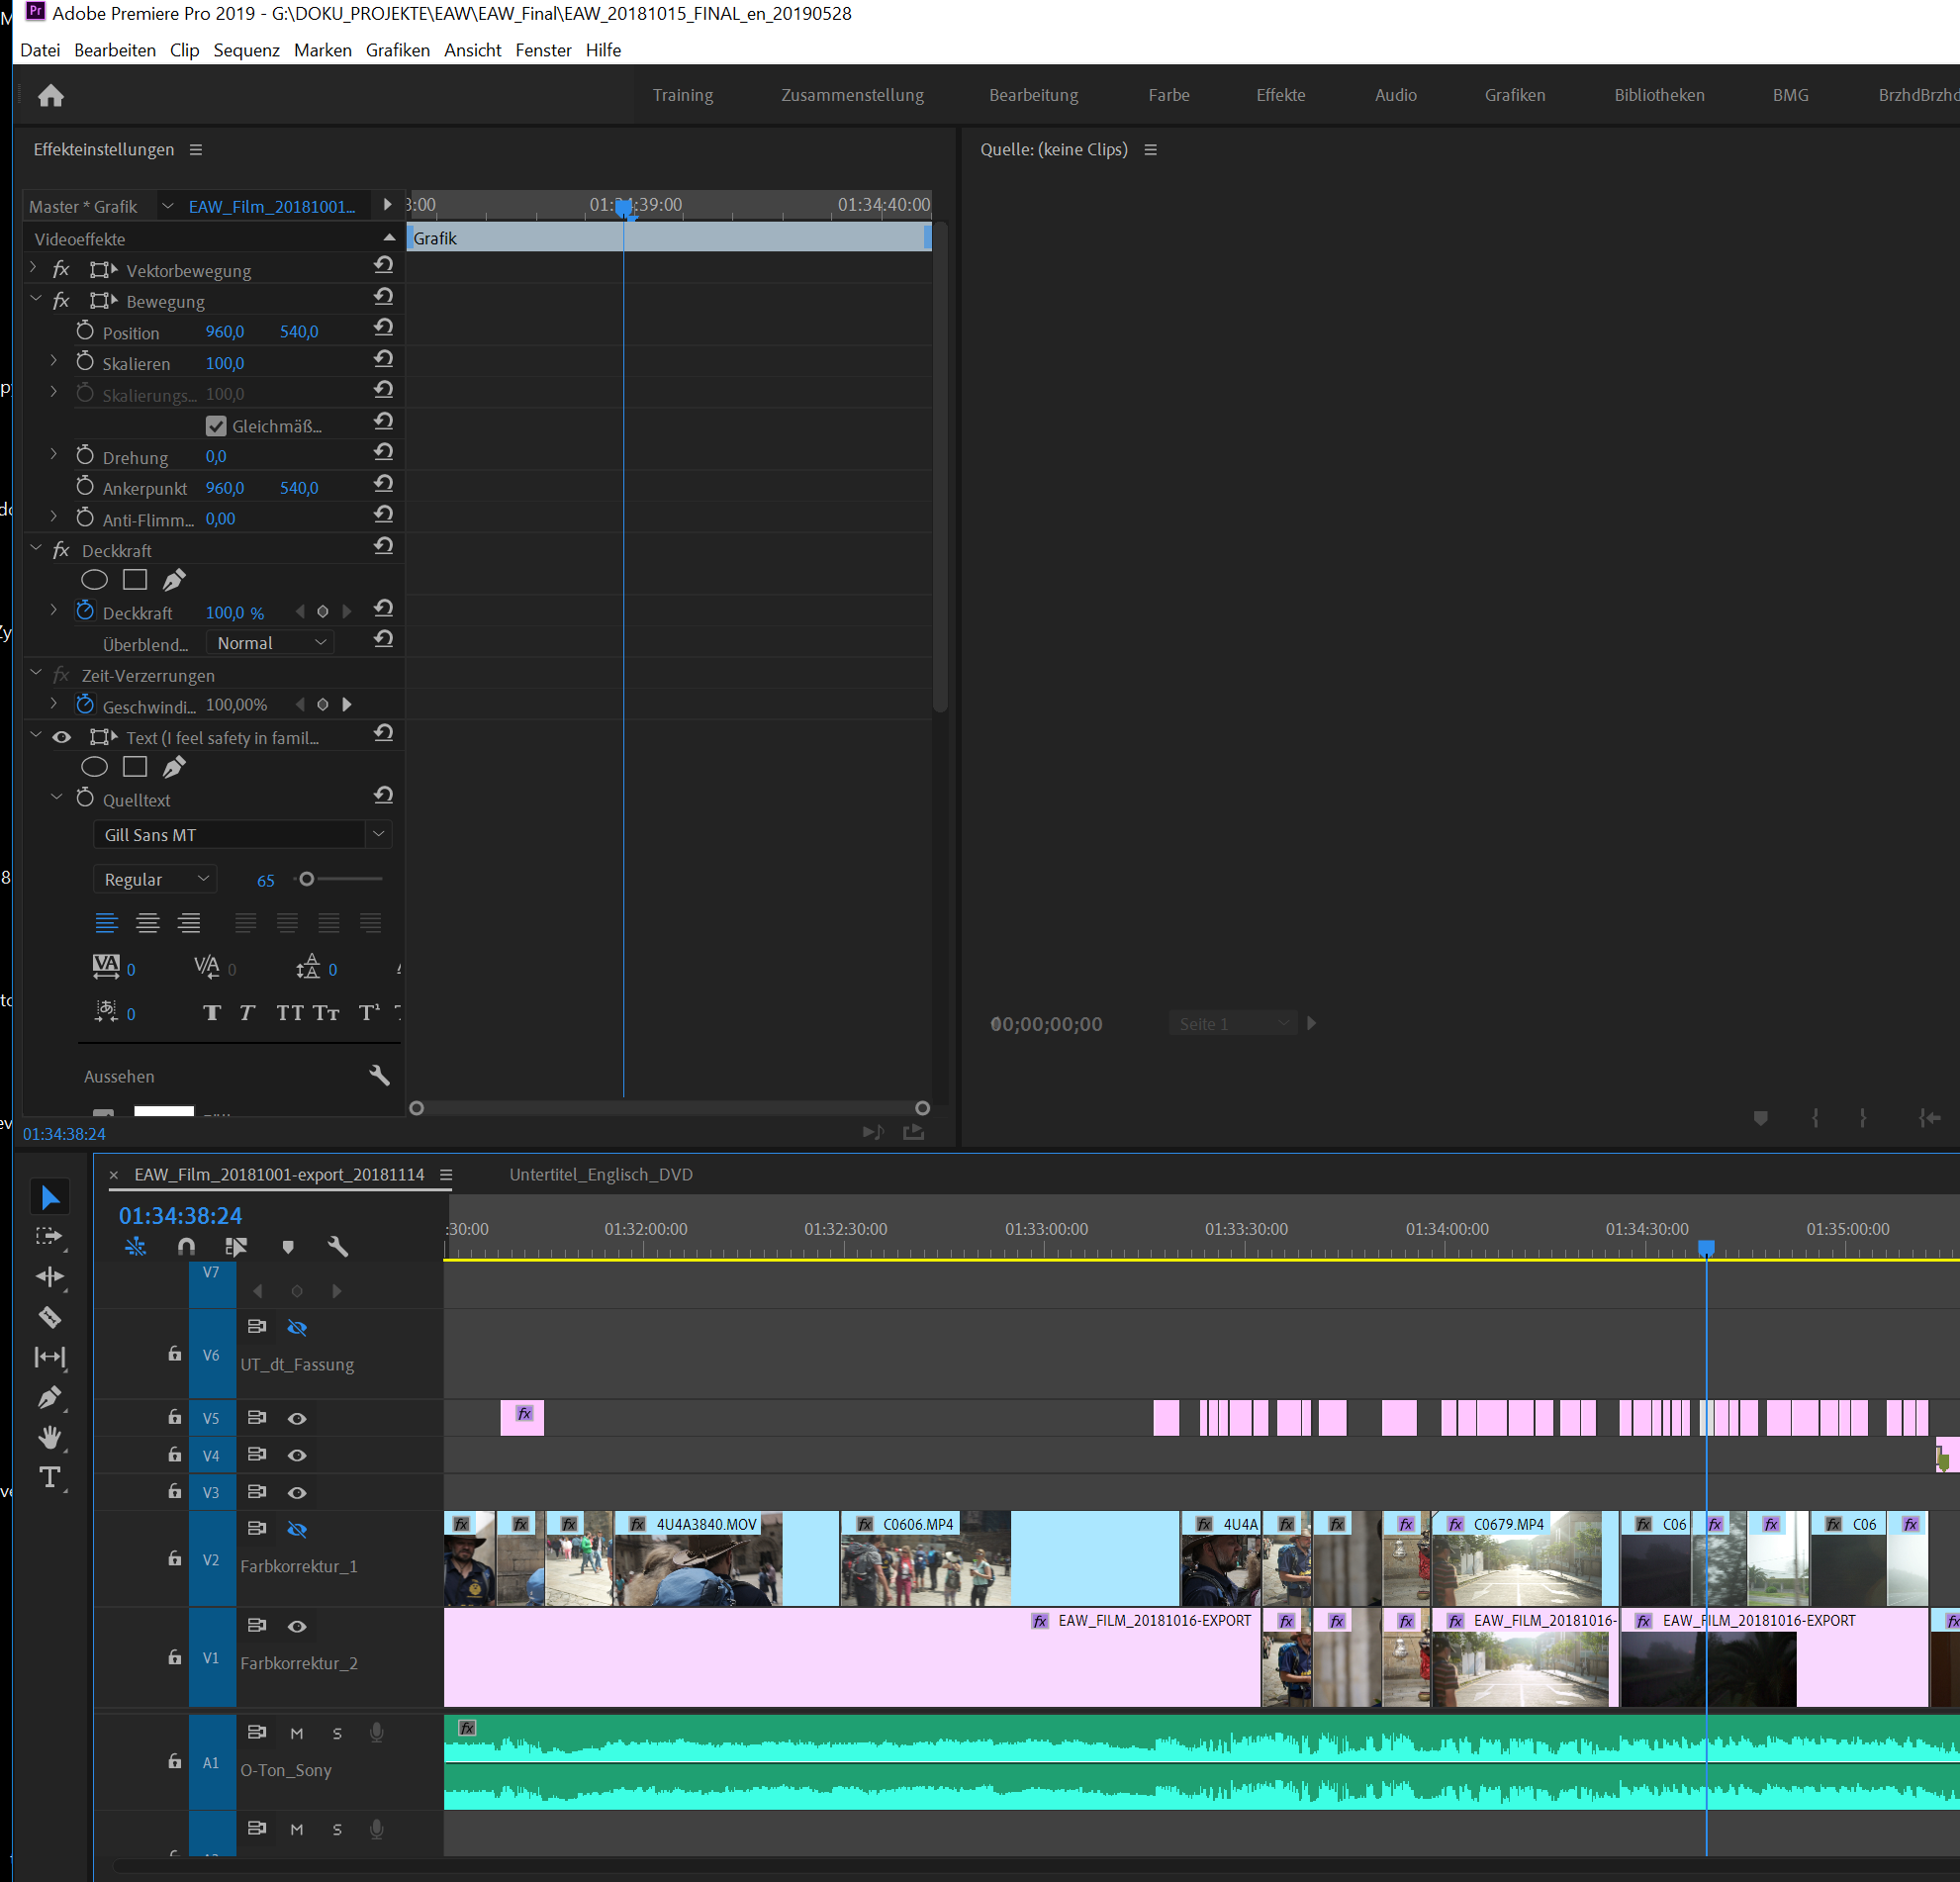Solo track A1 O-Ton_Sony
This screenshot has width=1960, height=1882.
337,1733
